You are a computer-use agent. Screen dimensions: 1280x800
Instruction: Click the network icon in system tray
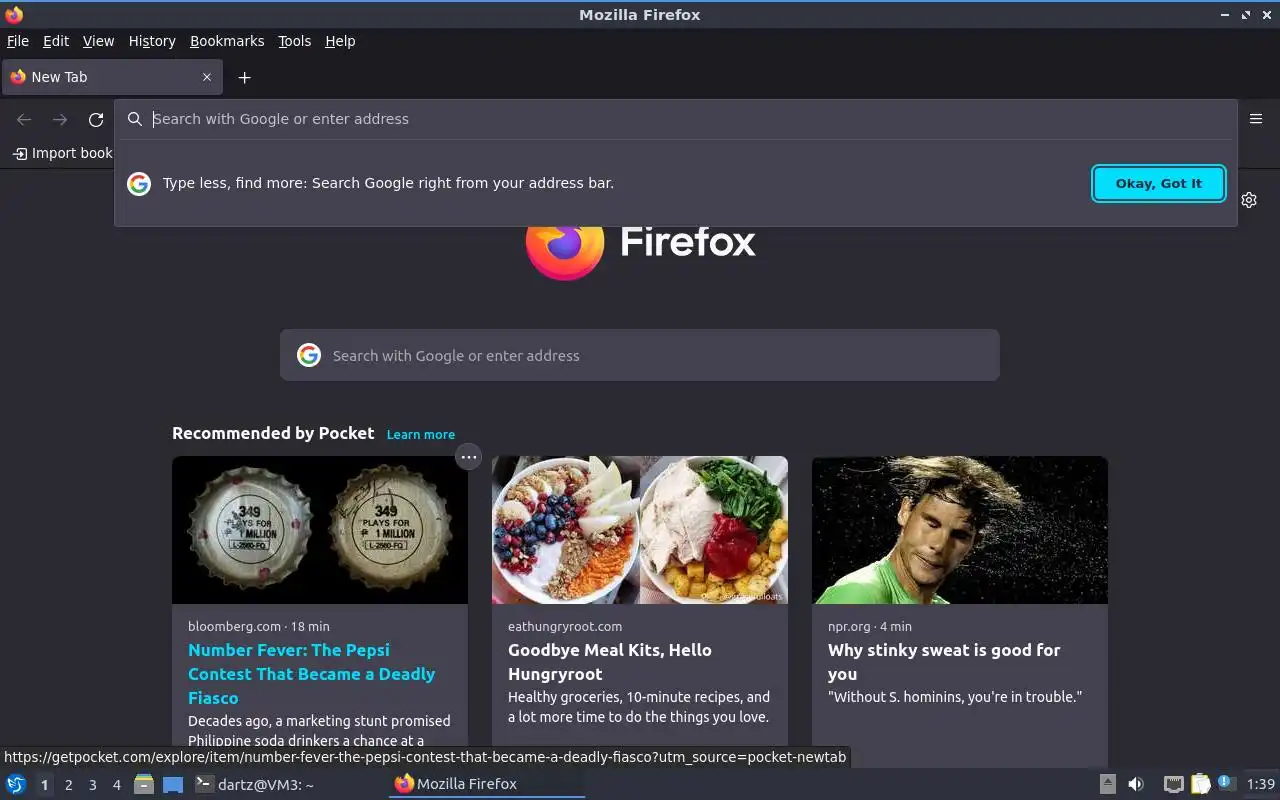point(1173,784)
